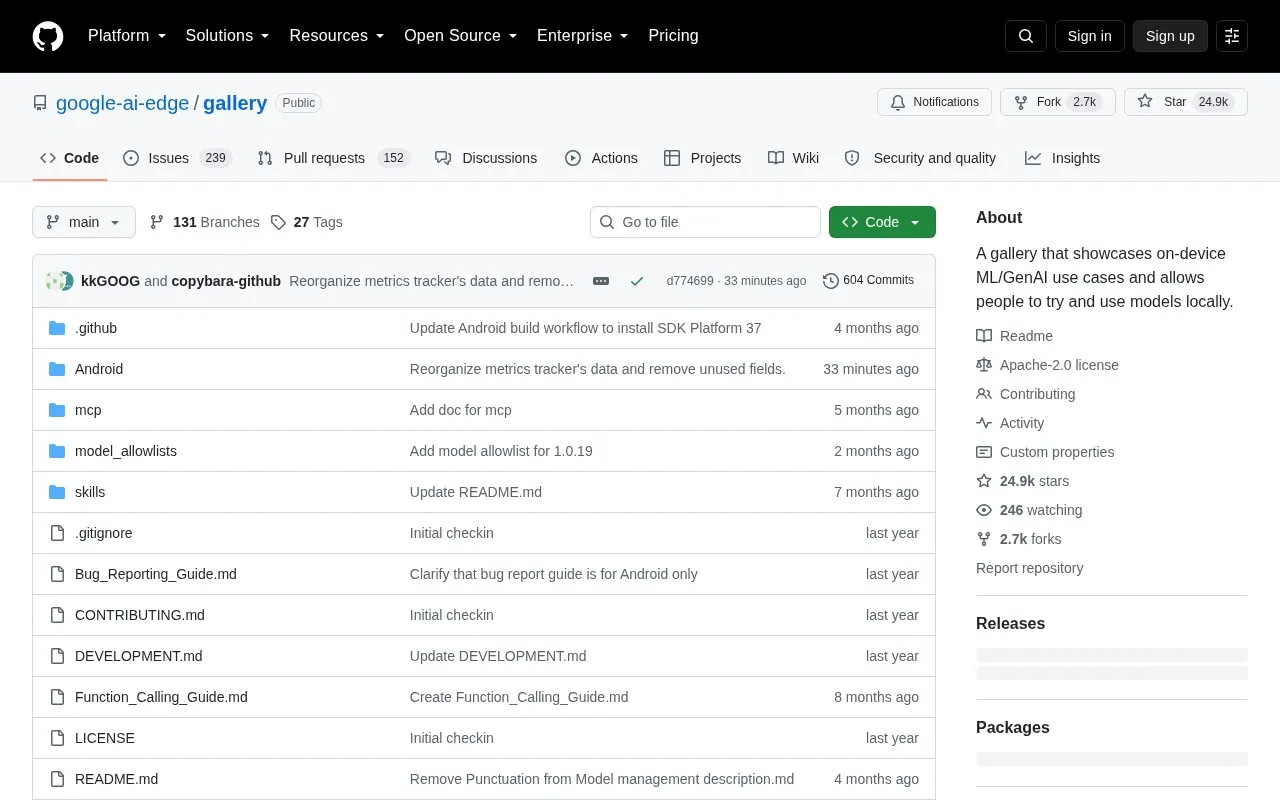Open the Activity link in About
This screenshot has height=800, width=1280.
click(x=1010, y=423)
